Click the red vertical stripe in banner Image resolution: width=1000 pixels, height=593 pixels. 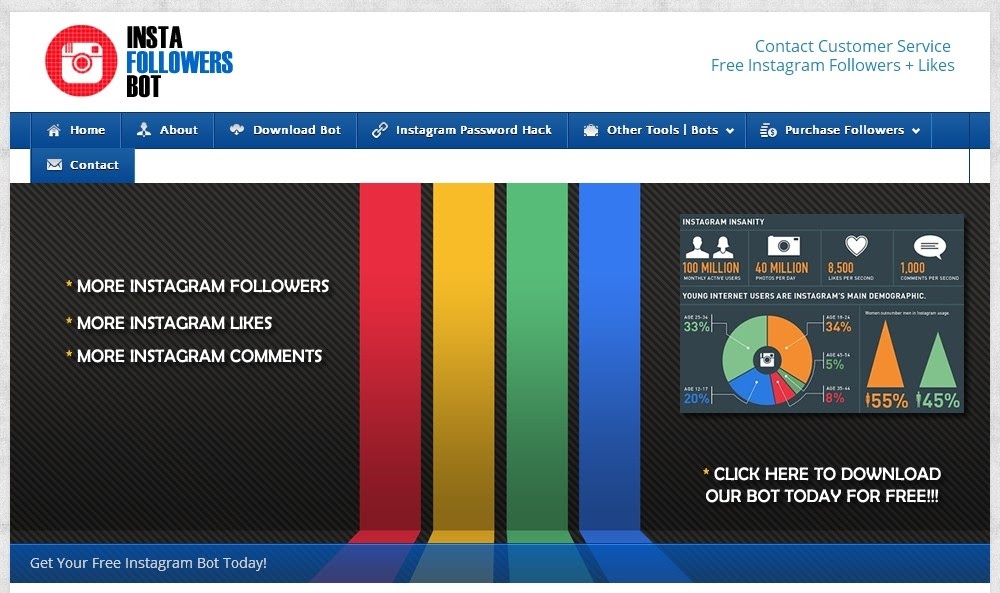pos(390,350)
